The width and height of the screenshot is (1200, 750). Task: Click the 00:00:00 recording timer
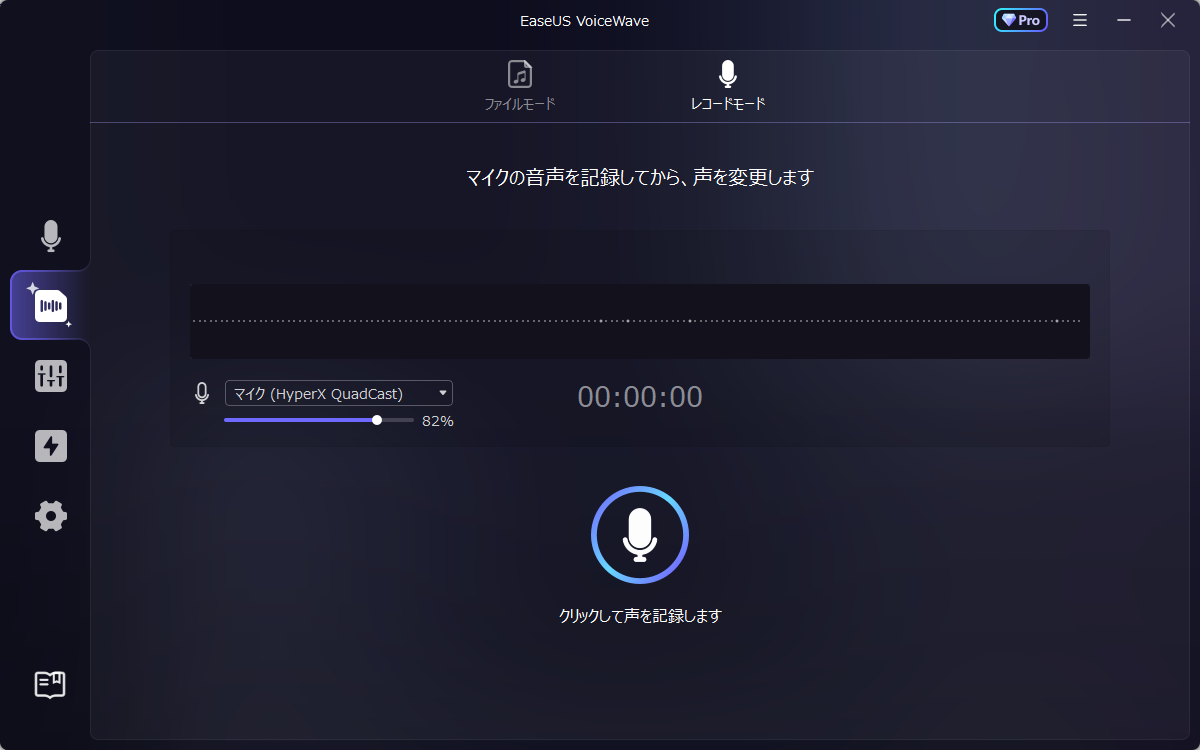pos(640,397)
